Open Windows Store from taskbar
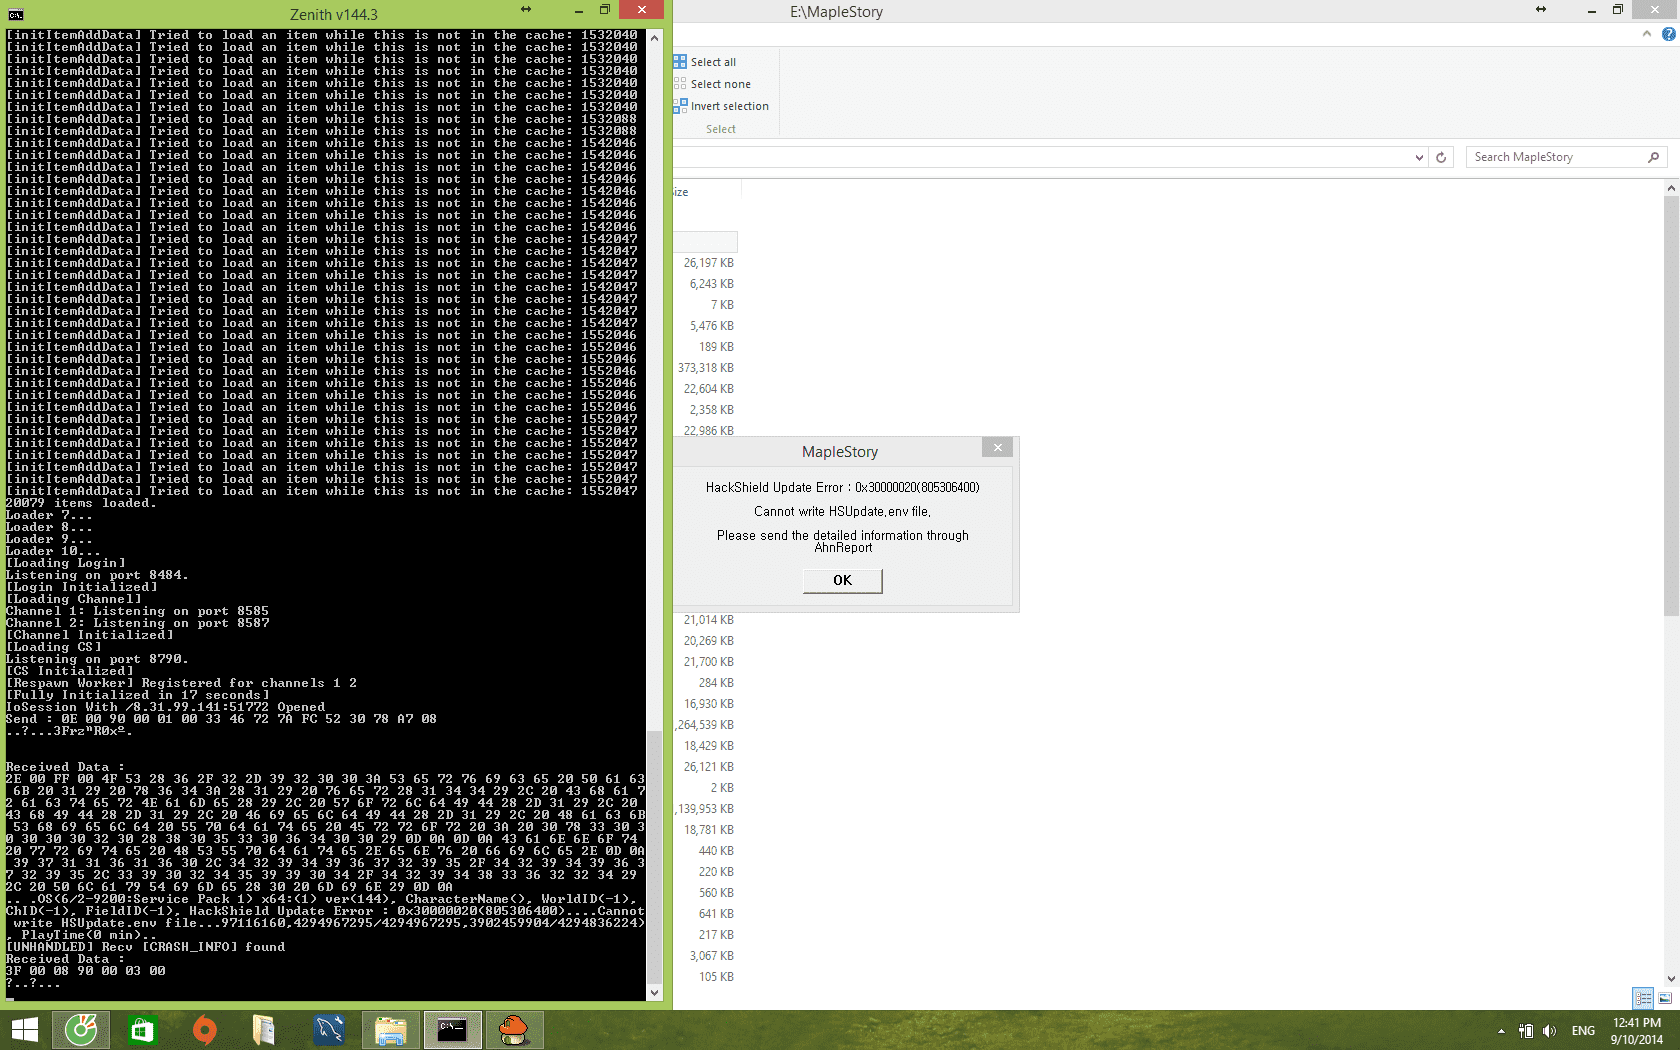 pyautogui.click(x=143, y=1030)
